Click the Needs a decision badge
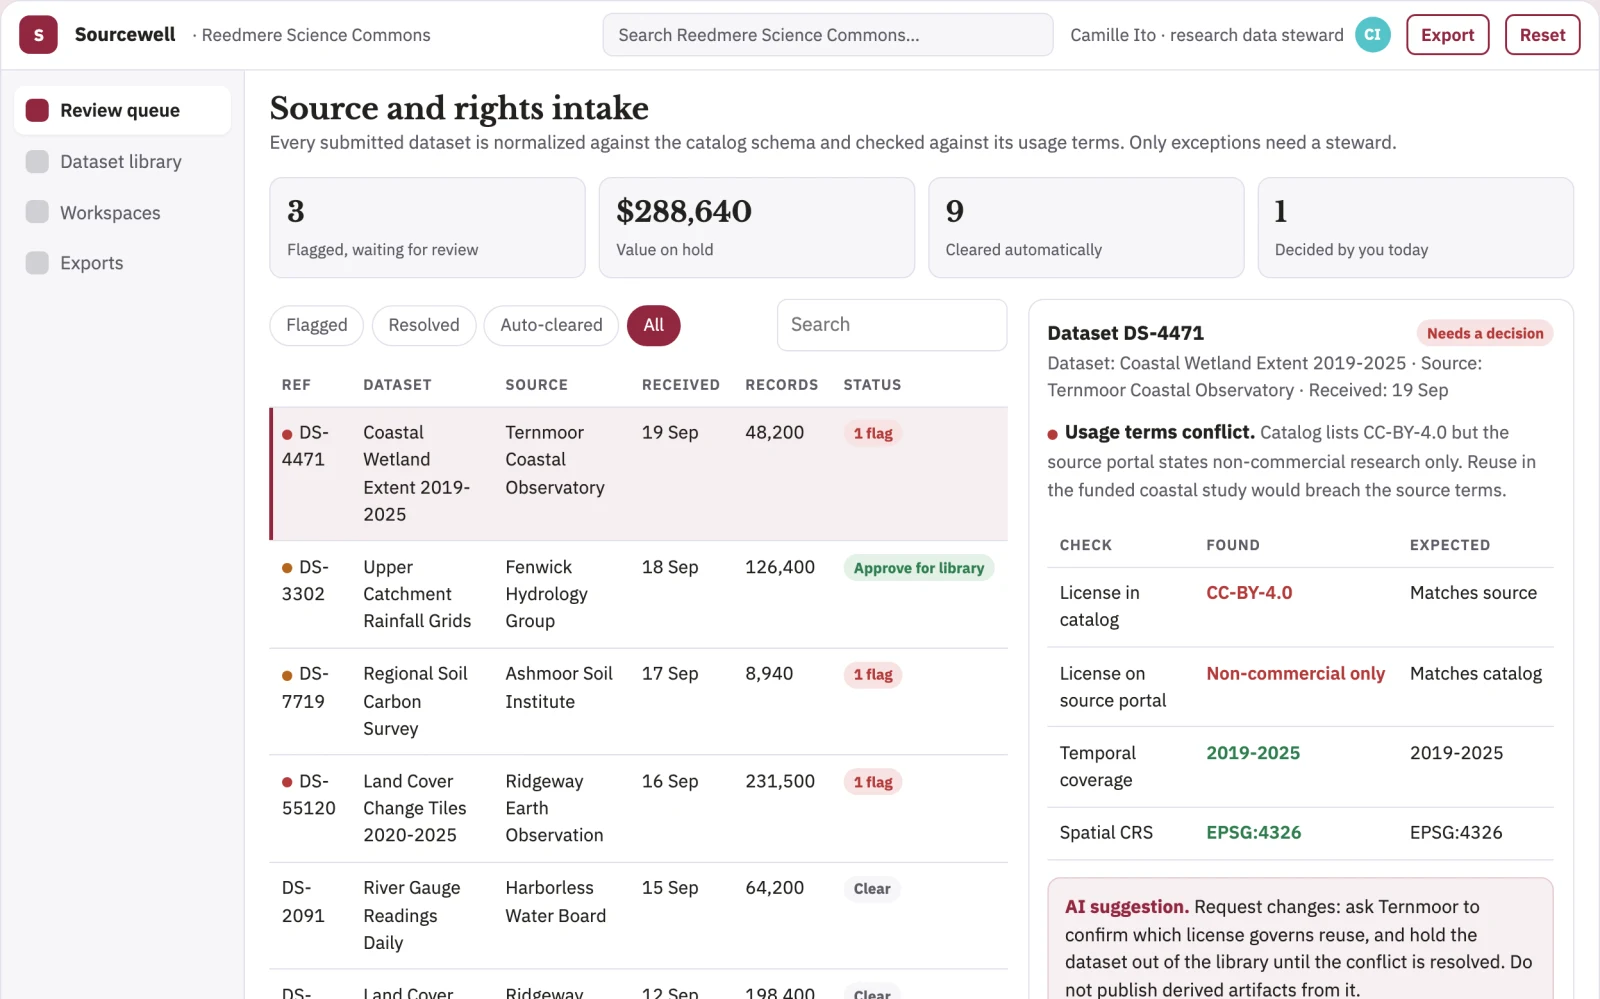The width and height of the screenshot is (1600, 999). click(1485, 333)
